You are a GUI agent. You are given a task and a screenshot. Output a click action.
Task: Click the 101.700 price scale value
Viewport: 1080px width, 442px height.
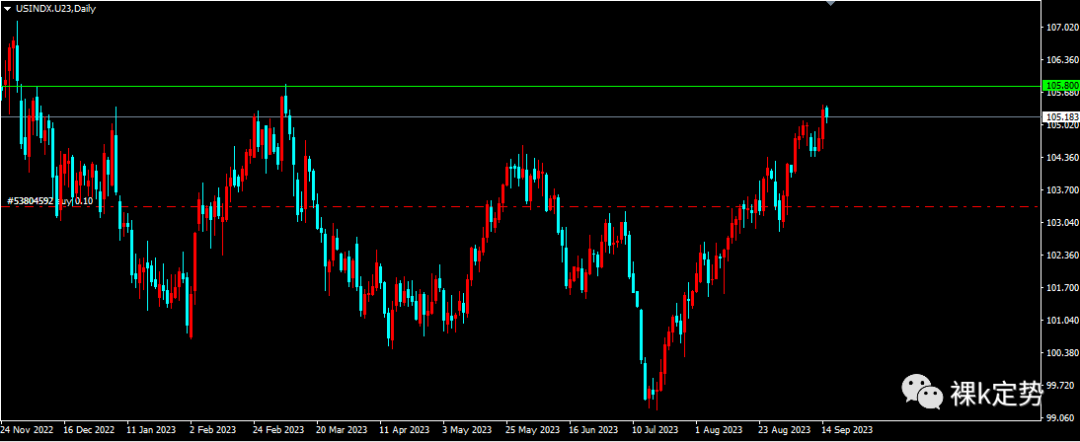[1061, 288]
